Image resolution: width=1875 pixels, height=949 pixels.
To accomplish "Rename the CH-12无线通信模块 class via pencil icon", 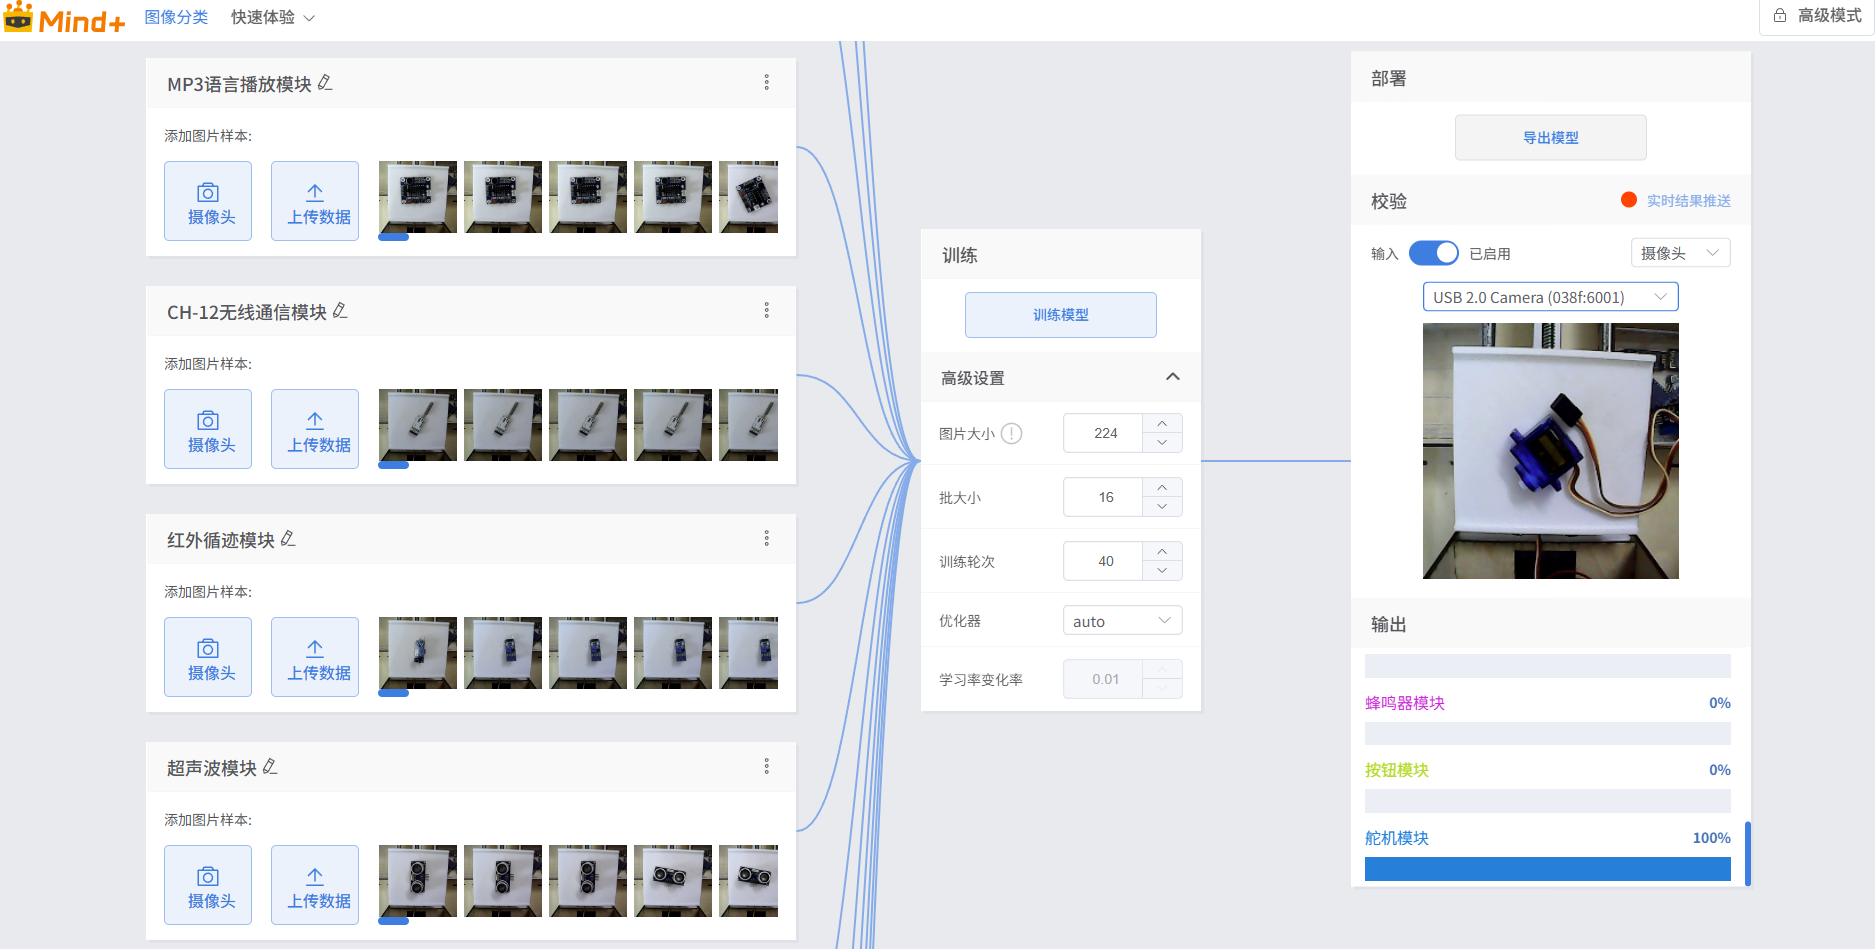I will pos(340,311).
